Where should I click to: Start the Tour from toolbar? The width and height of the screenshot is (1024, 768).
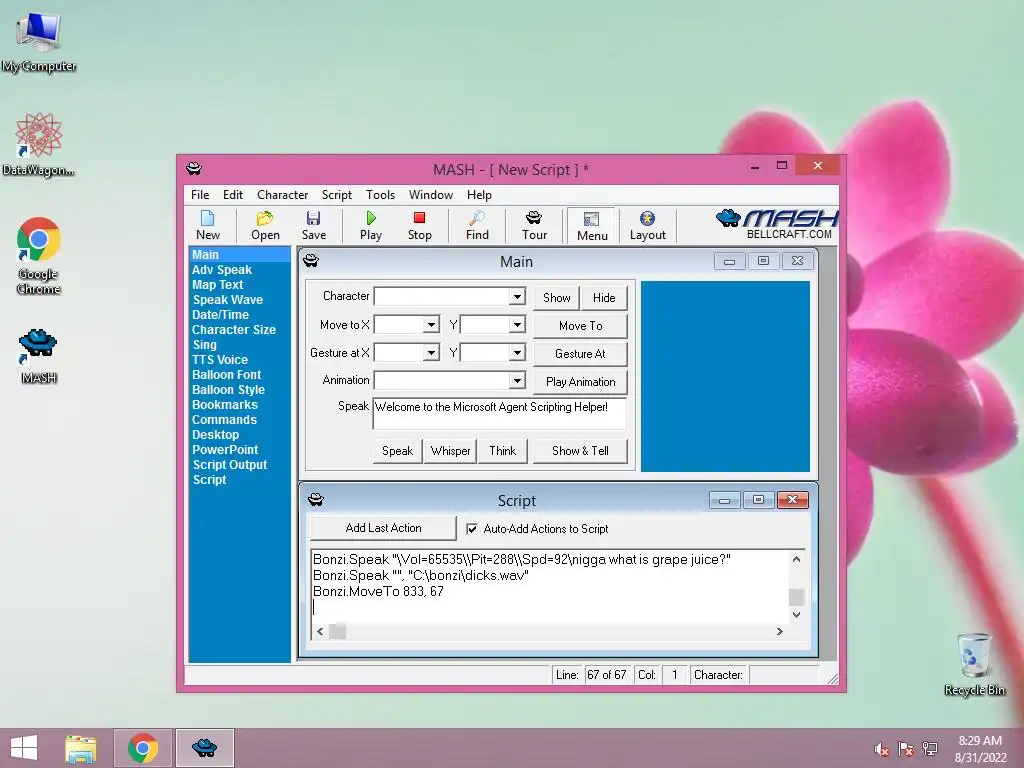click(534, 225)
